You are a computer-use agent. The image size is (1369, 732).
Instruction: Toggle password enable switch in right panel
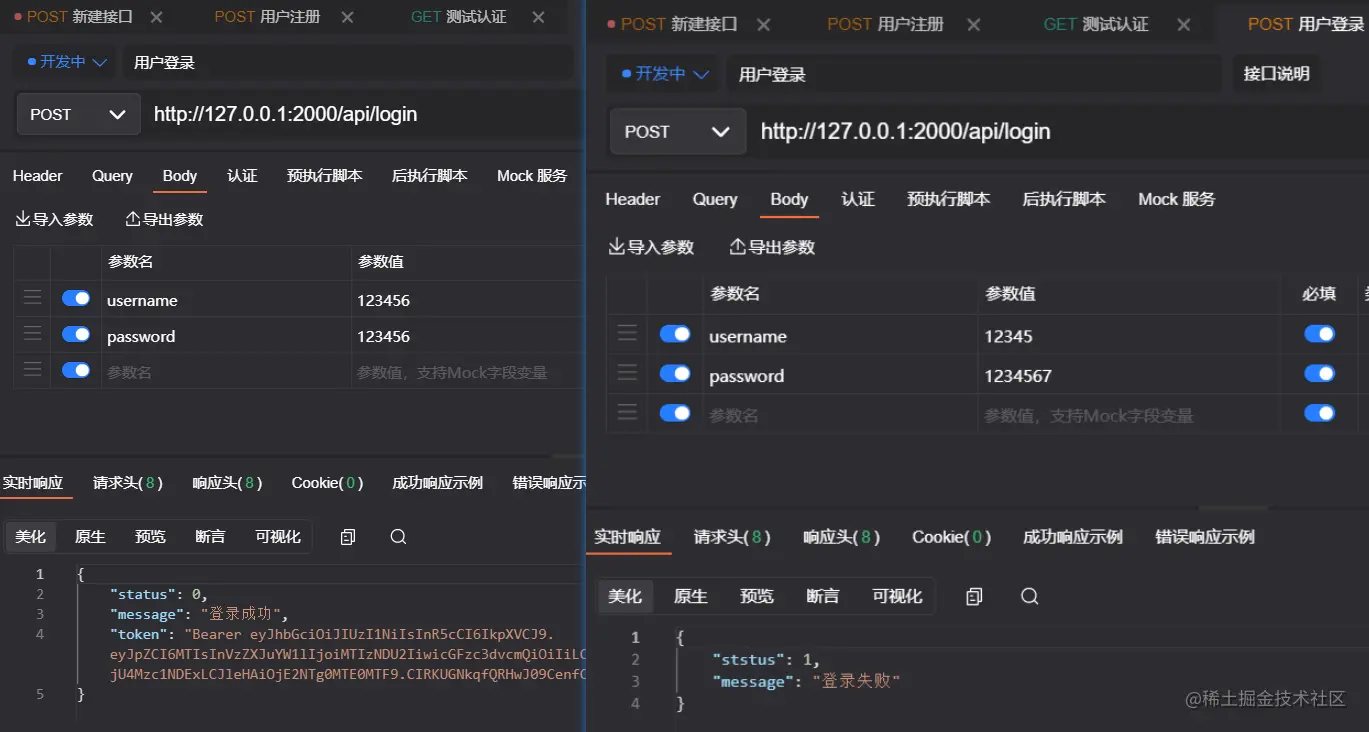(x=675, y=373)
